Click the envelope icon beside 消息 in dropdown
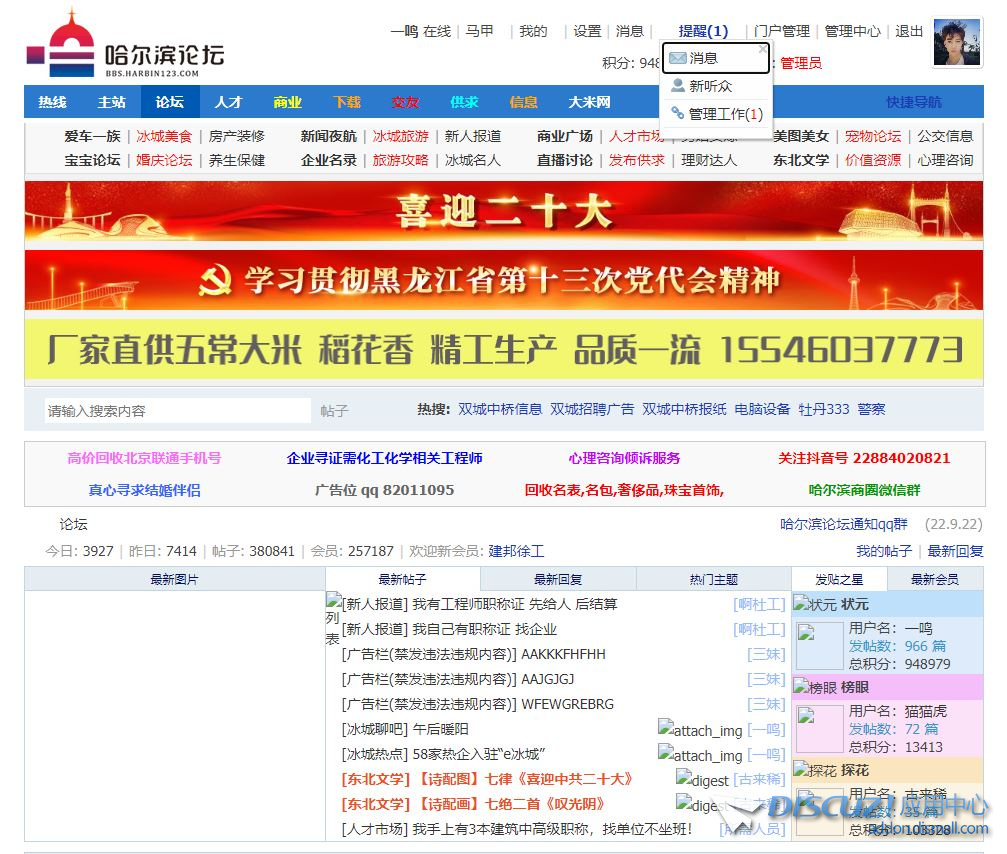1007x854 pixels. (x=677, y=58)
